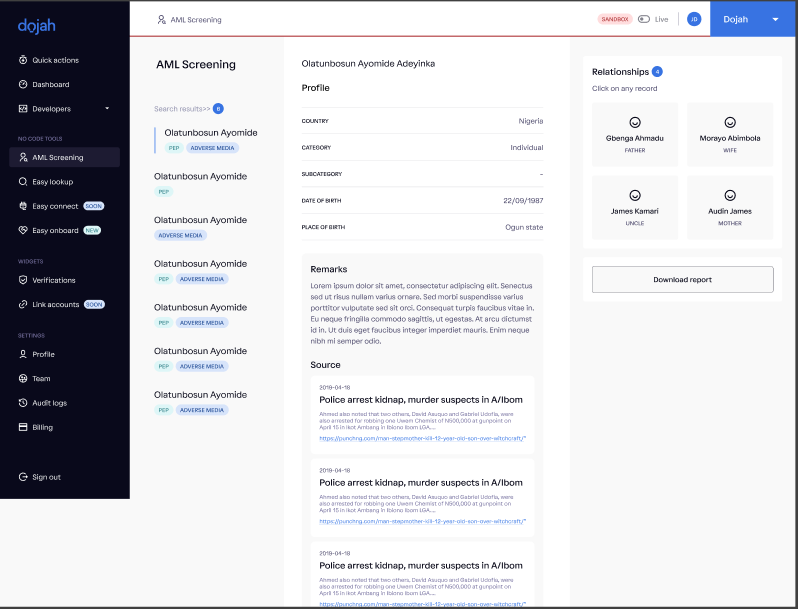The height and width of the screenshot is (609, 798).
Task: Click the Easy lookup search icon
Action: click(x=23, y=182)
